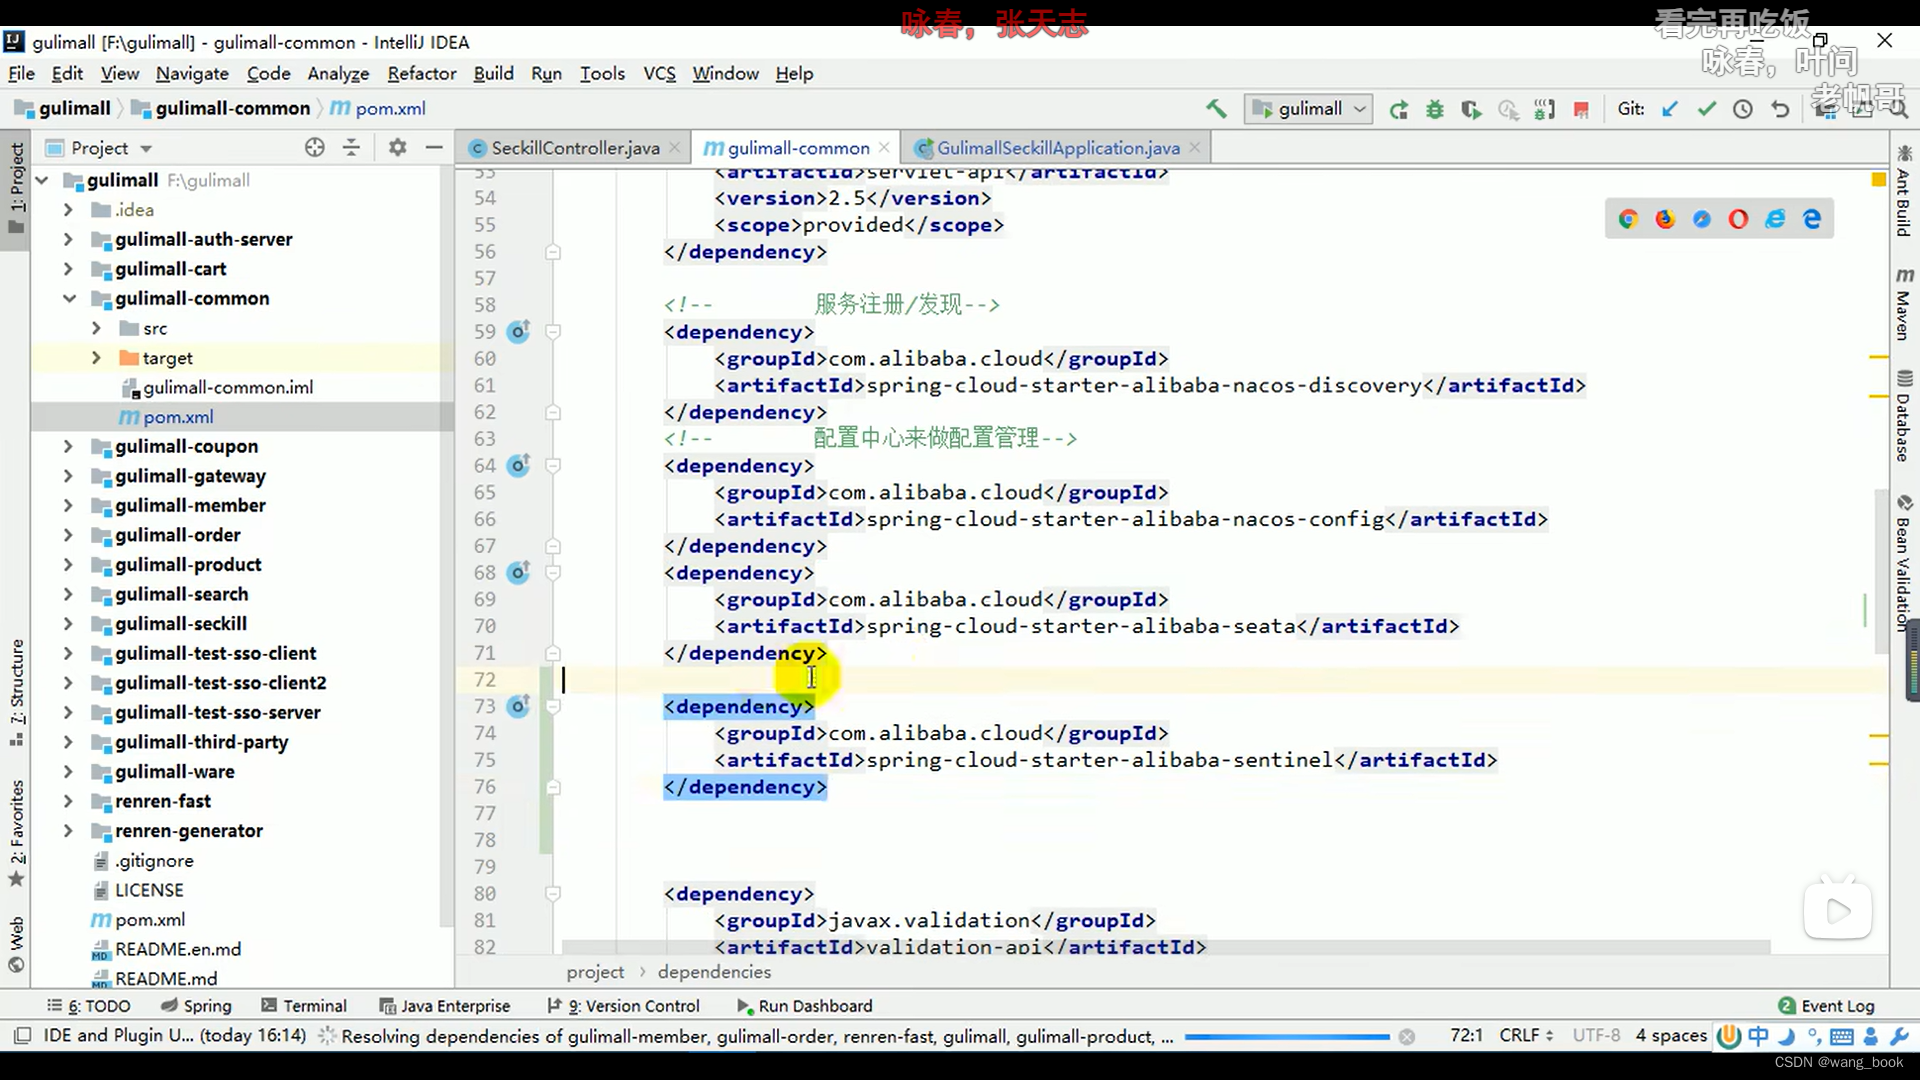Expand the gulimall-auth-server module node
Screen dimensions: 1920x1080
pyautogui.click(x=68, y=239)
